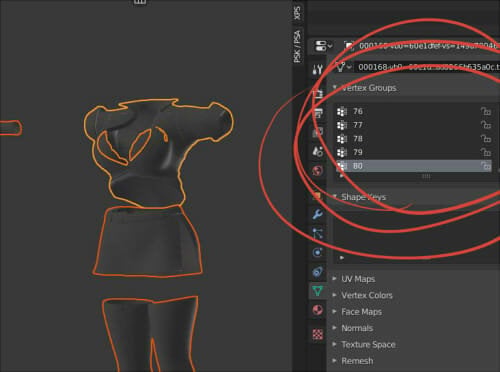Open the Output properties tab
This screenshot has width=500, height=372.
(x=318, y=113)
